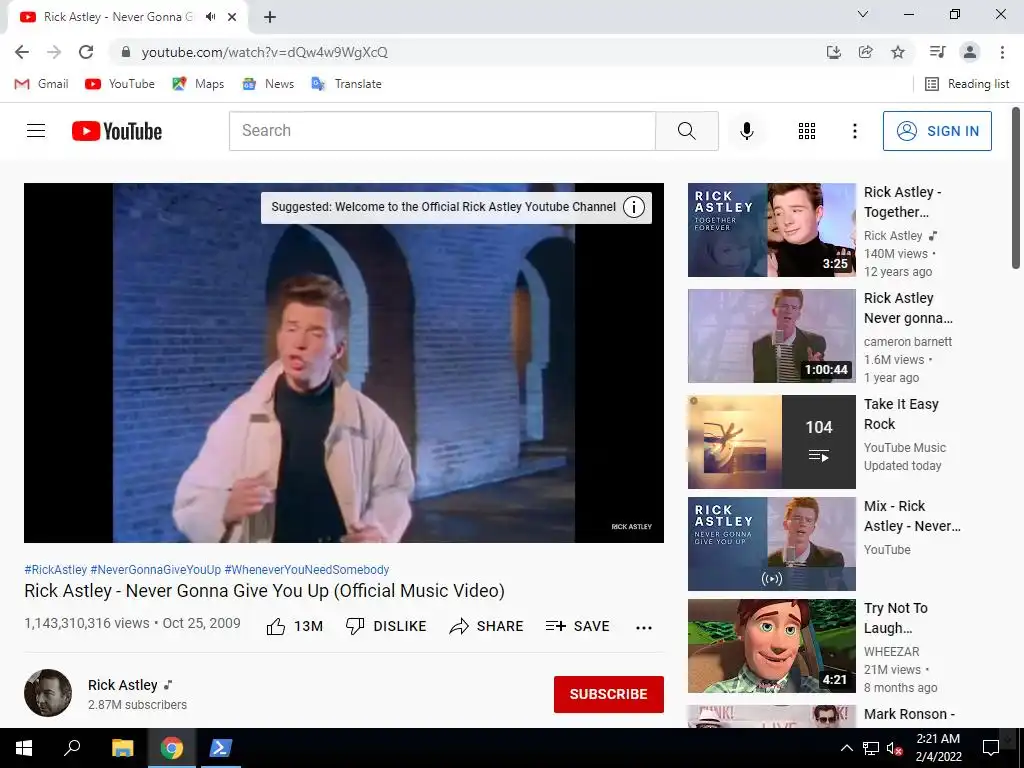Open the Translate bookmark
The image size is (1024, 768).
[346, 84]
